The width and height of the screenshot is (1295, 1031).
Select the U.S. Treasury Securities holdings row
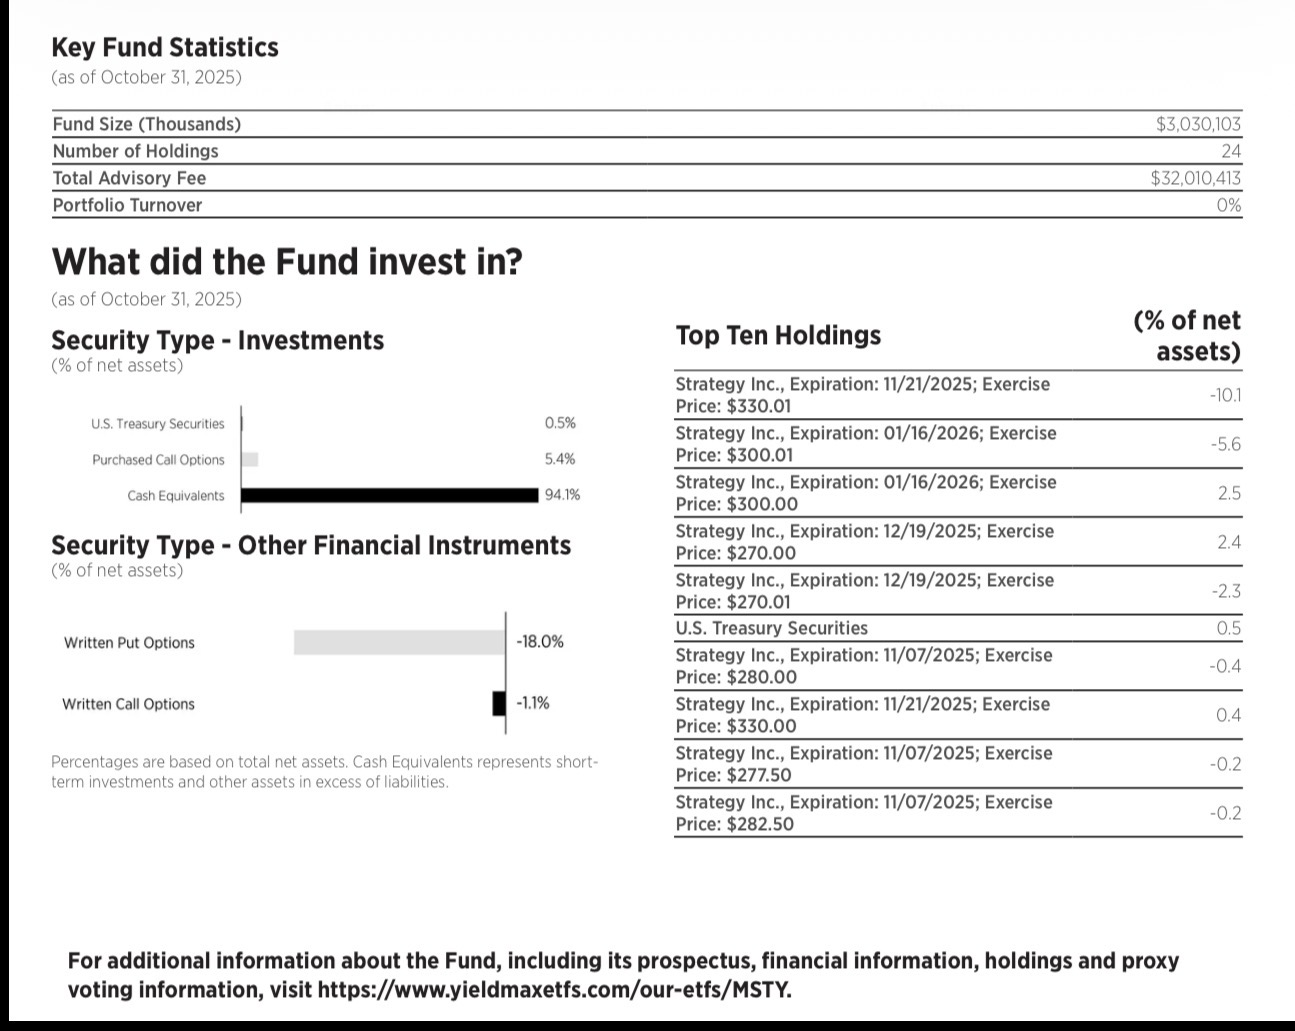772,628
